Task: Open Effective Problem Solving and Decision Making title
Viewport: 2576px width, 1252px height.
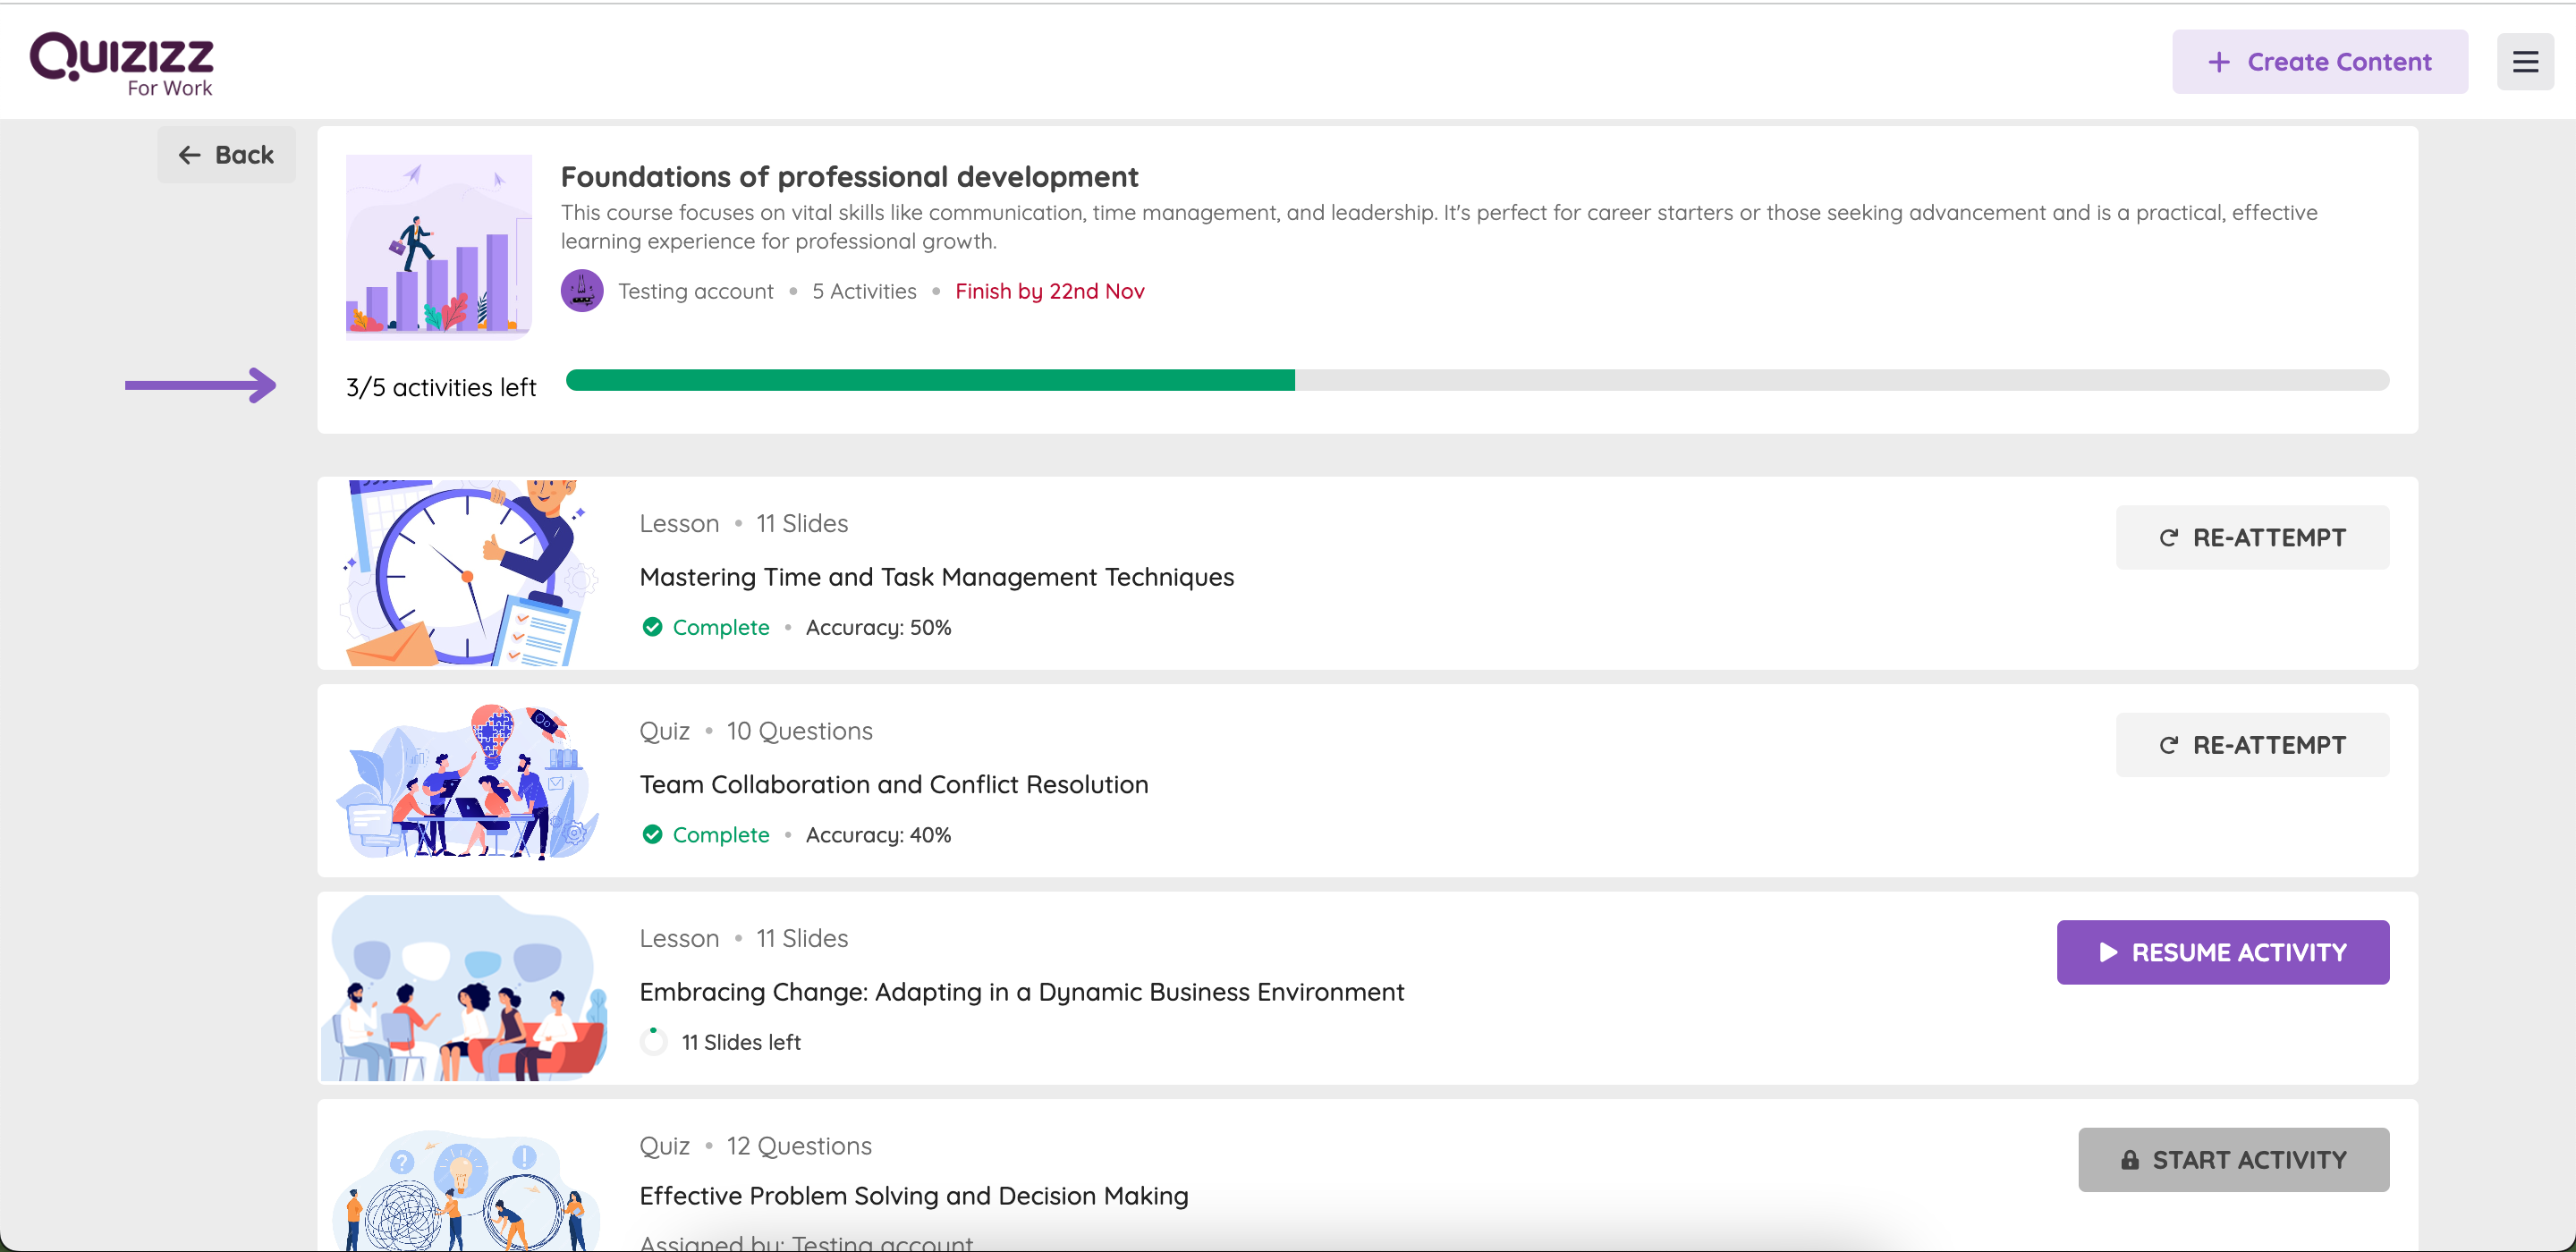Action: [x=913, y=1196]
